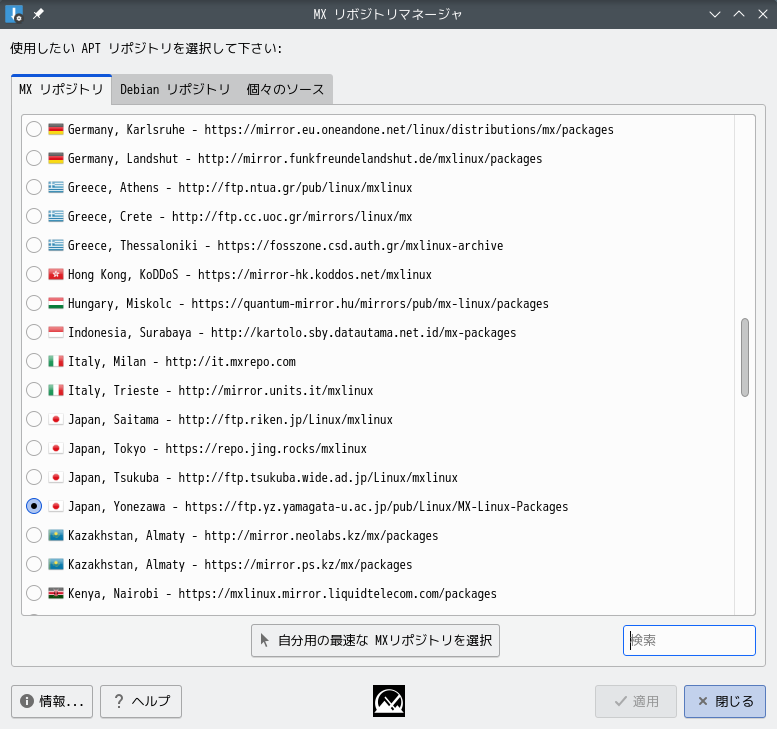Select Greece, Thessaloniki radio button
Viewport: 777px width, 729px height.
click(x=34, y=245)
